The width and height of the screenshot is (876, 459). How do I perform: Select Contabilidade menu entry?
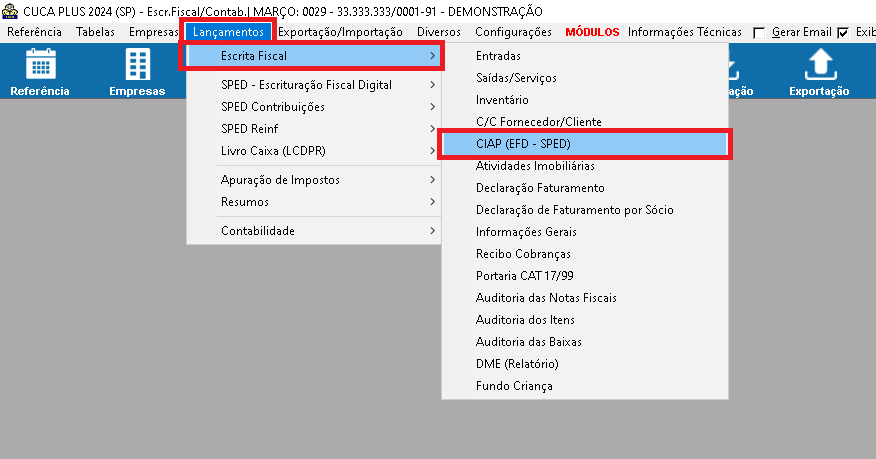313,231
